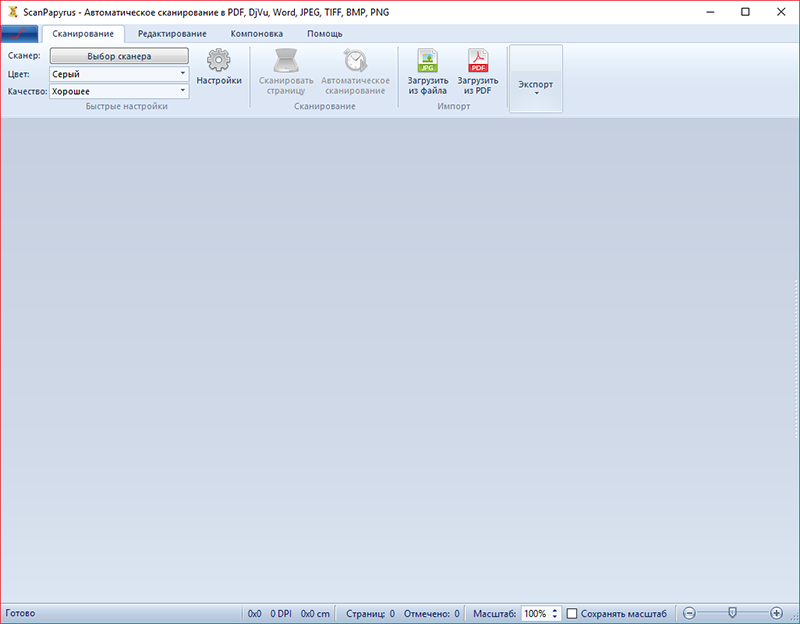This screenshot has height=624, width=800.
Task: Click the zoom in plus icon
Action: pos(777,613)
